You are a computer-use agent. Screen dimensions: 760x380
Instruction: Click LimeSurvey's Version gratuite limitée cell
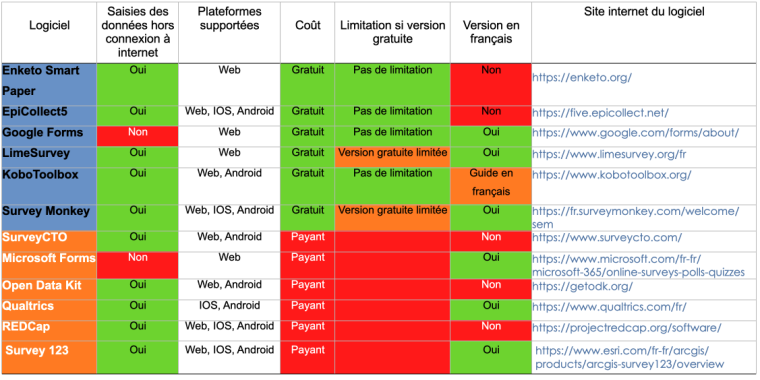(x=393, y=157)
